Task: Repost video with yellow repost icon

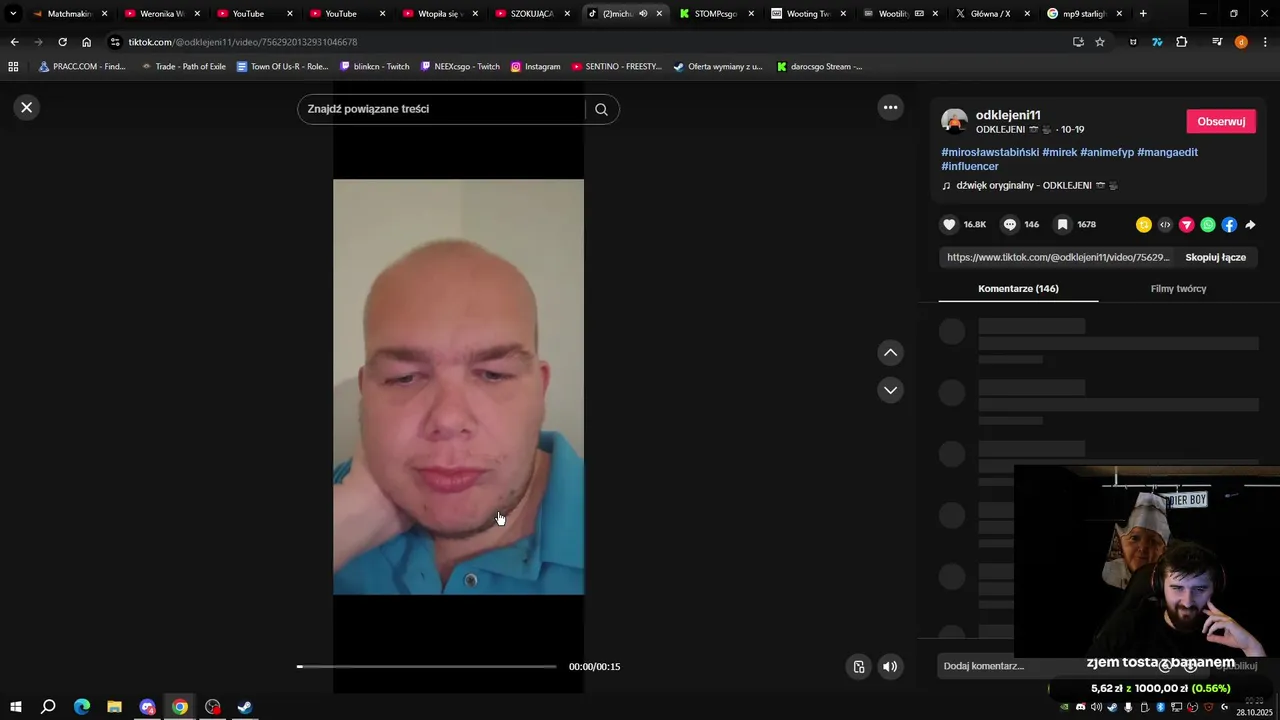Action: pos(1144,225)
